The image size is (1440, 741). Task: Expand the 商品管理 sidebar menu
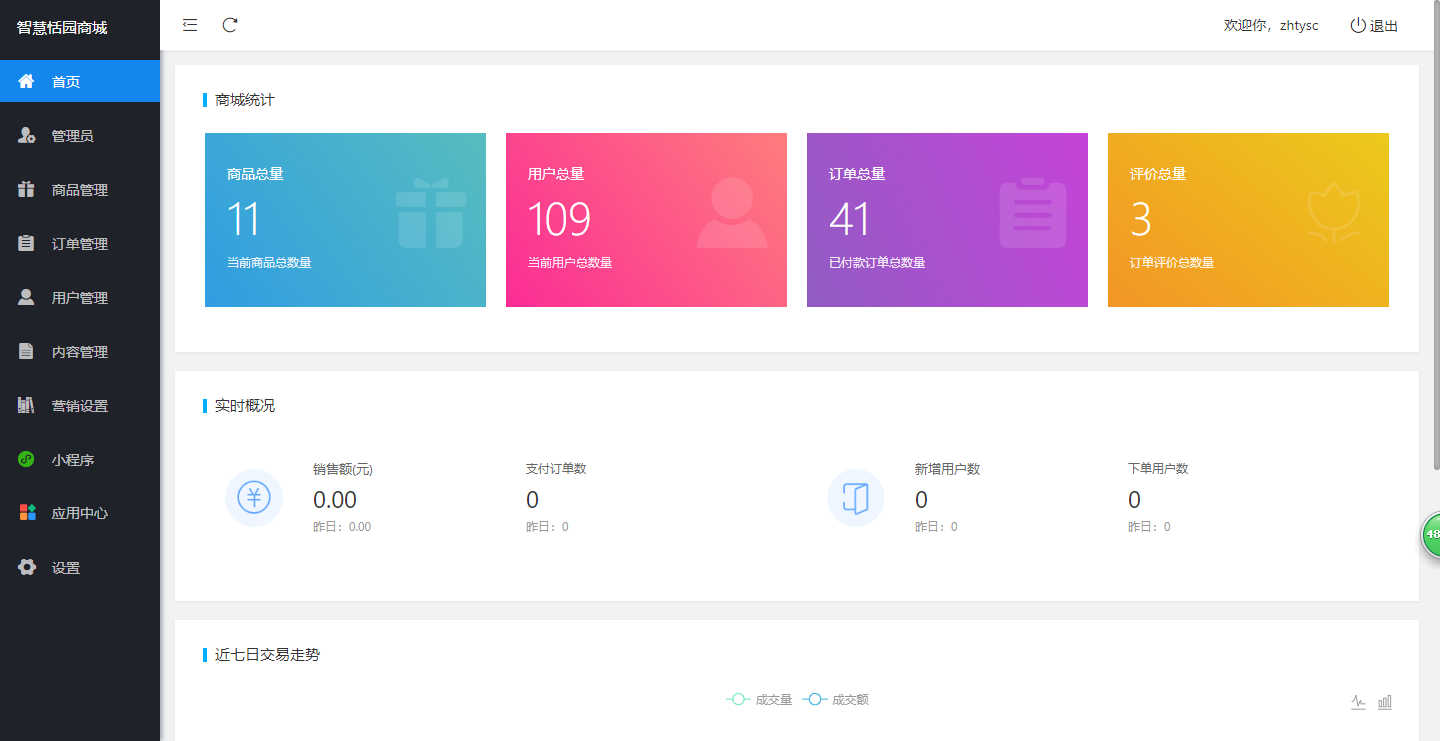tap(80, 190)
